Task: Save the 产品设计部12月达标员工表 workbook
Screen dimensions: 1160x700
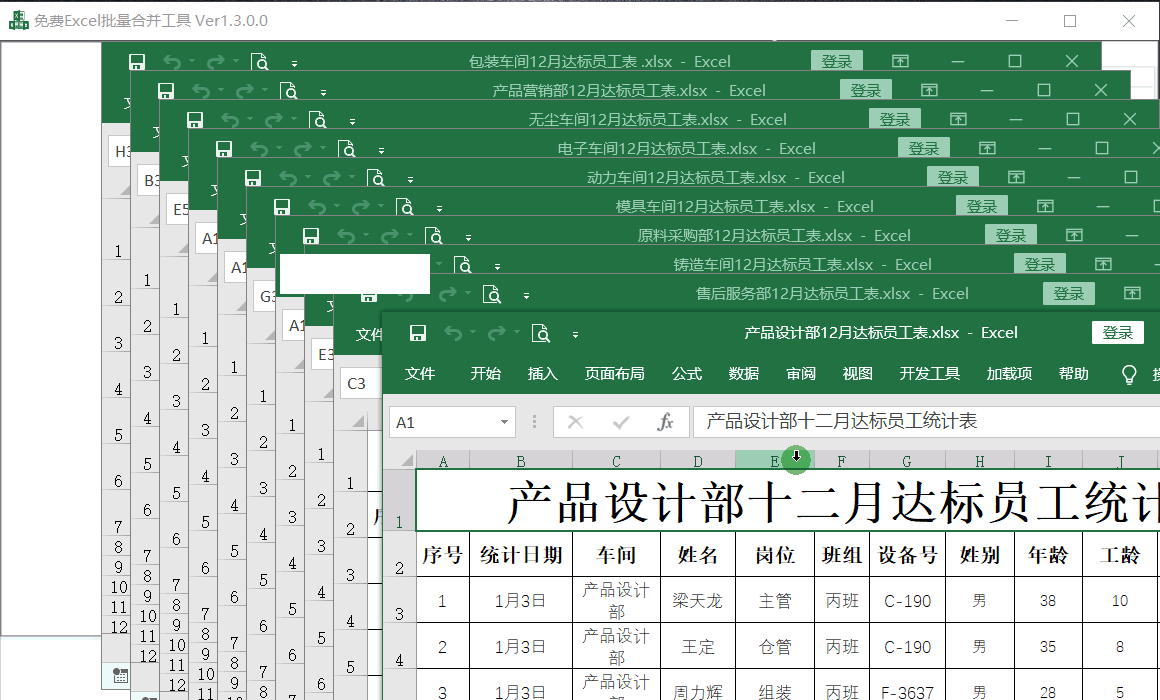Action: tap(418, 333)
